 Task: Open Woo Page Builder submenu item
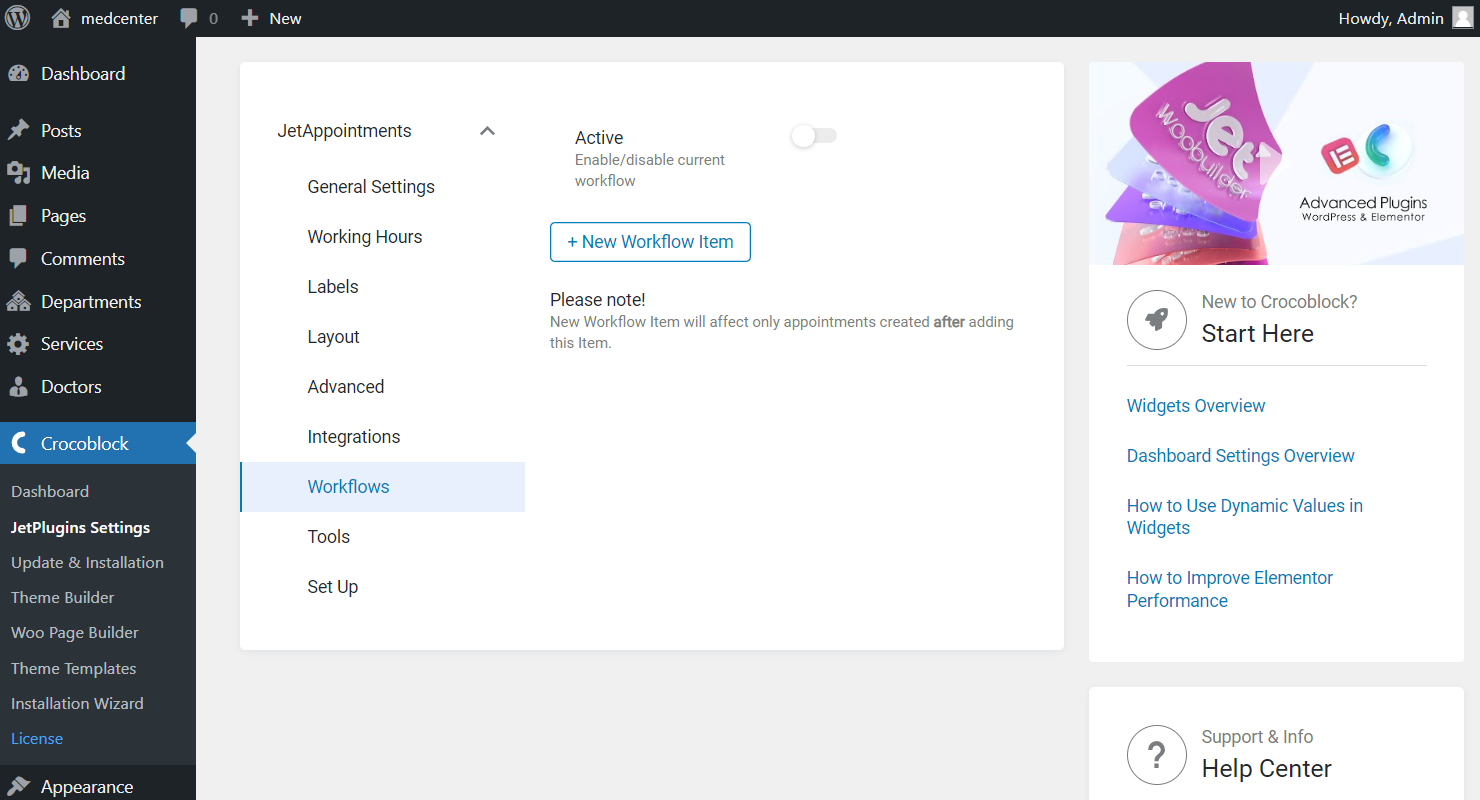[x=75, y=633]
